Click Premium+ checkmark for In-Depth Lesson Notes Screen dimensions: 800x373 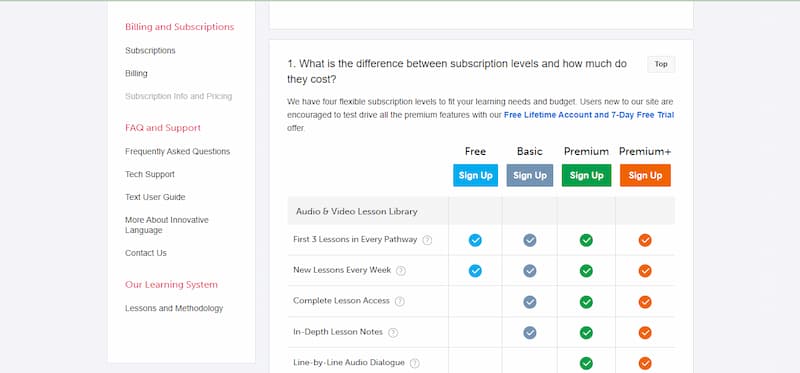pos(645,333)
